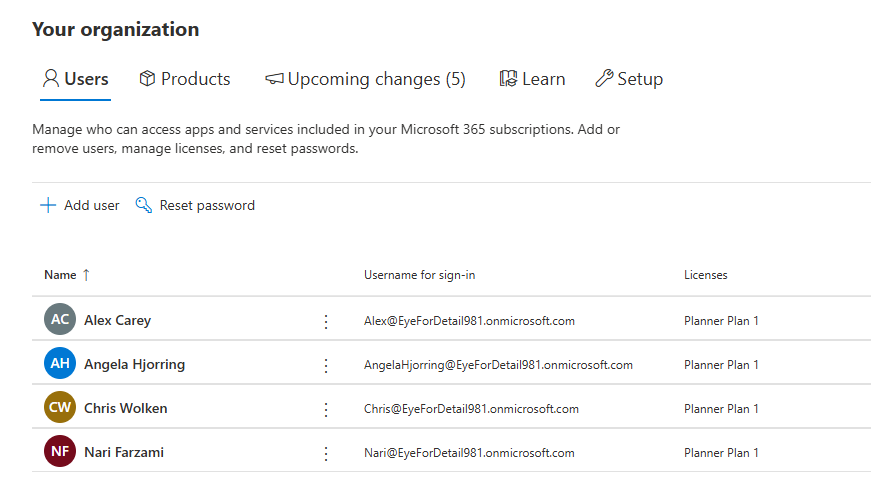This screenshot has width=871, height=498.
Task: Click the Username for sign-in column header
Action: tap(426, 275)
